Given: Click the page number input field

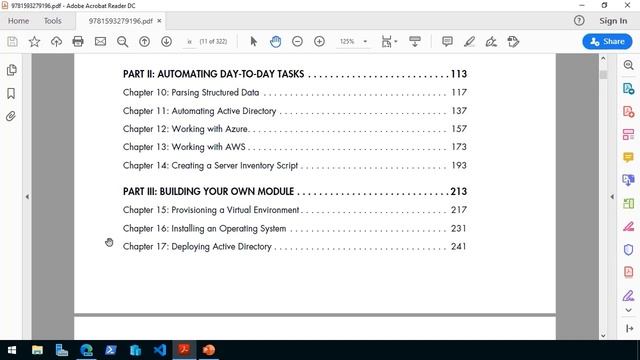Looking at the screenshot, I should tap(189, 42).
